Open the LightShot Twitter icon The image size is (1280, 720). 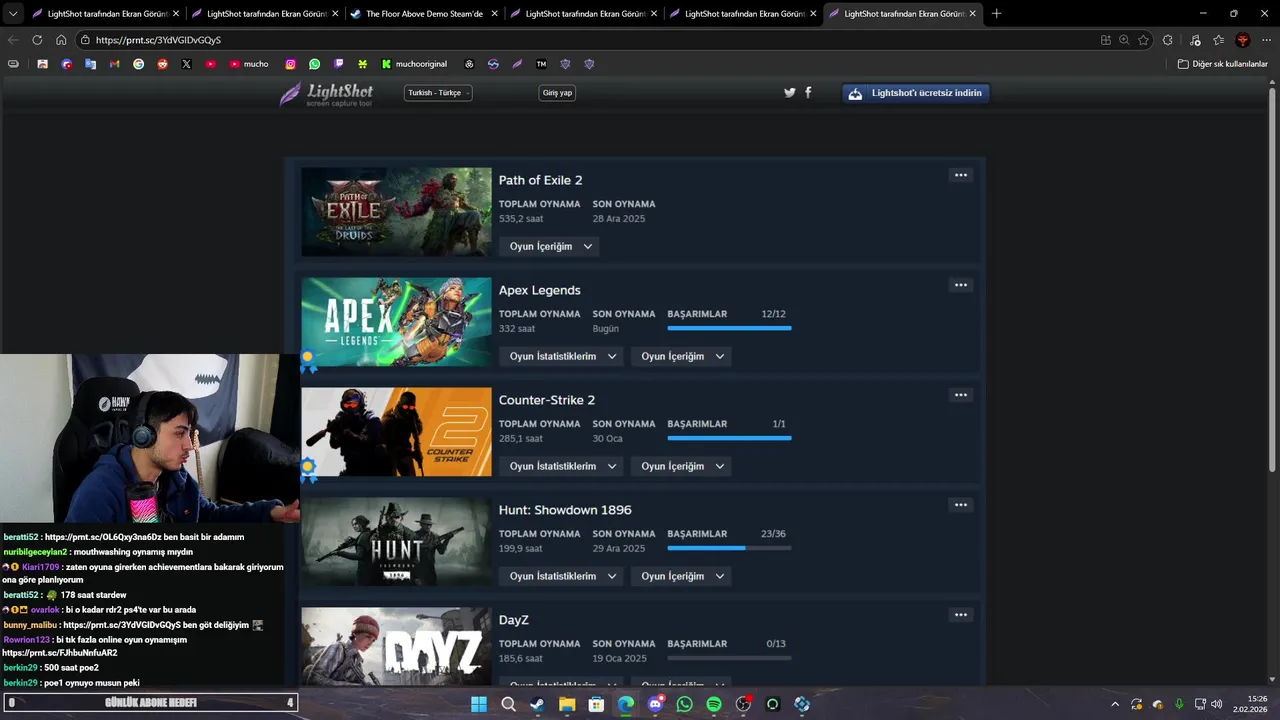(790, 93)
